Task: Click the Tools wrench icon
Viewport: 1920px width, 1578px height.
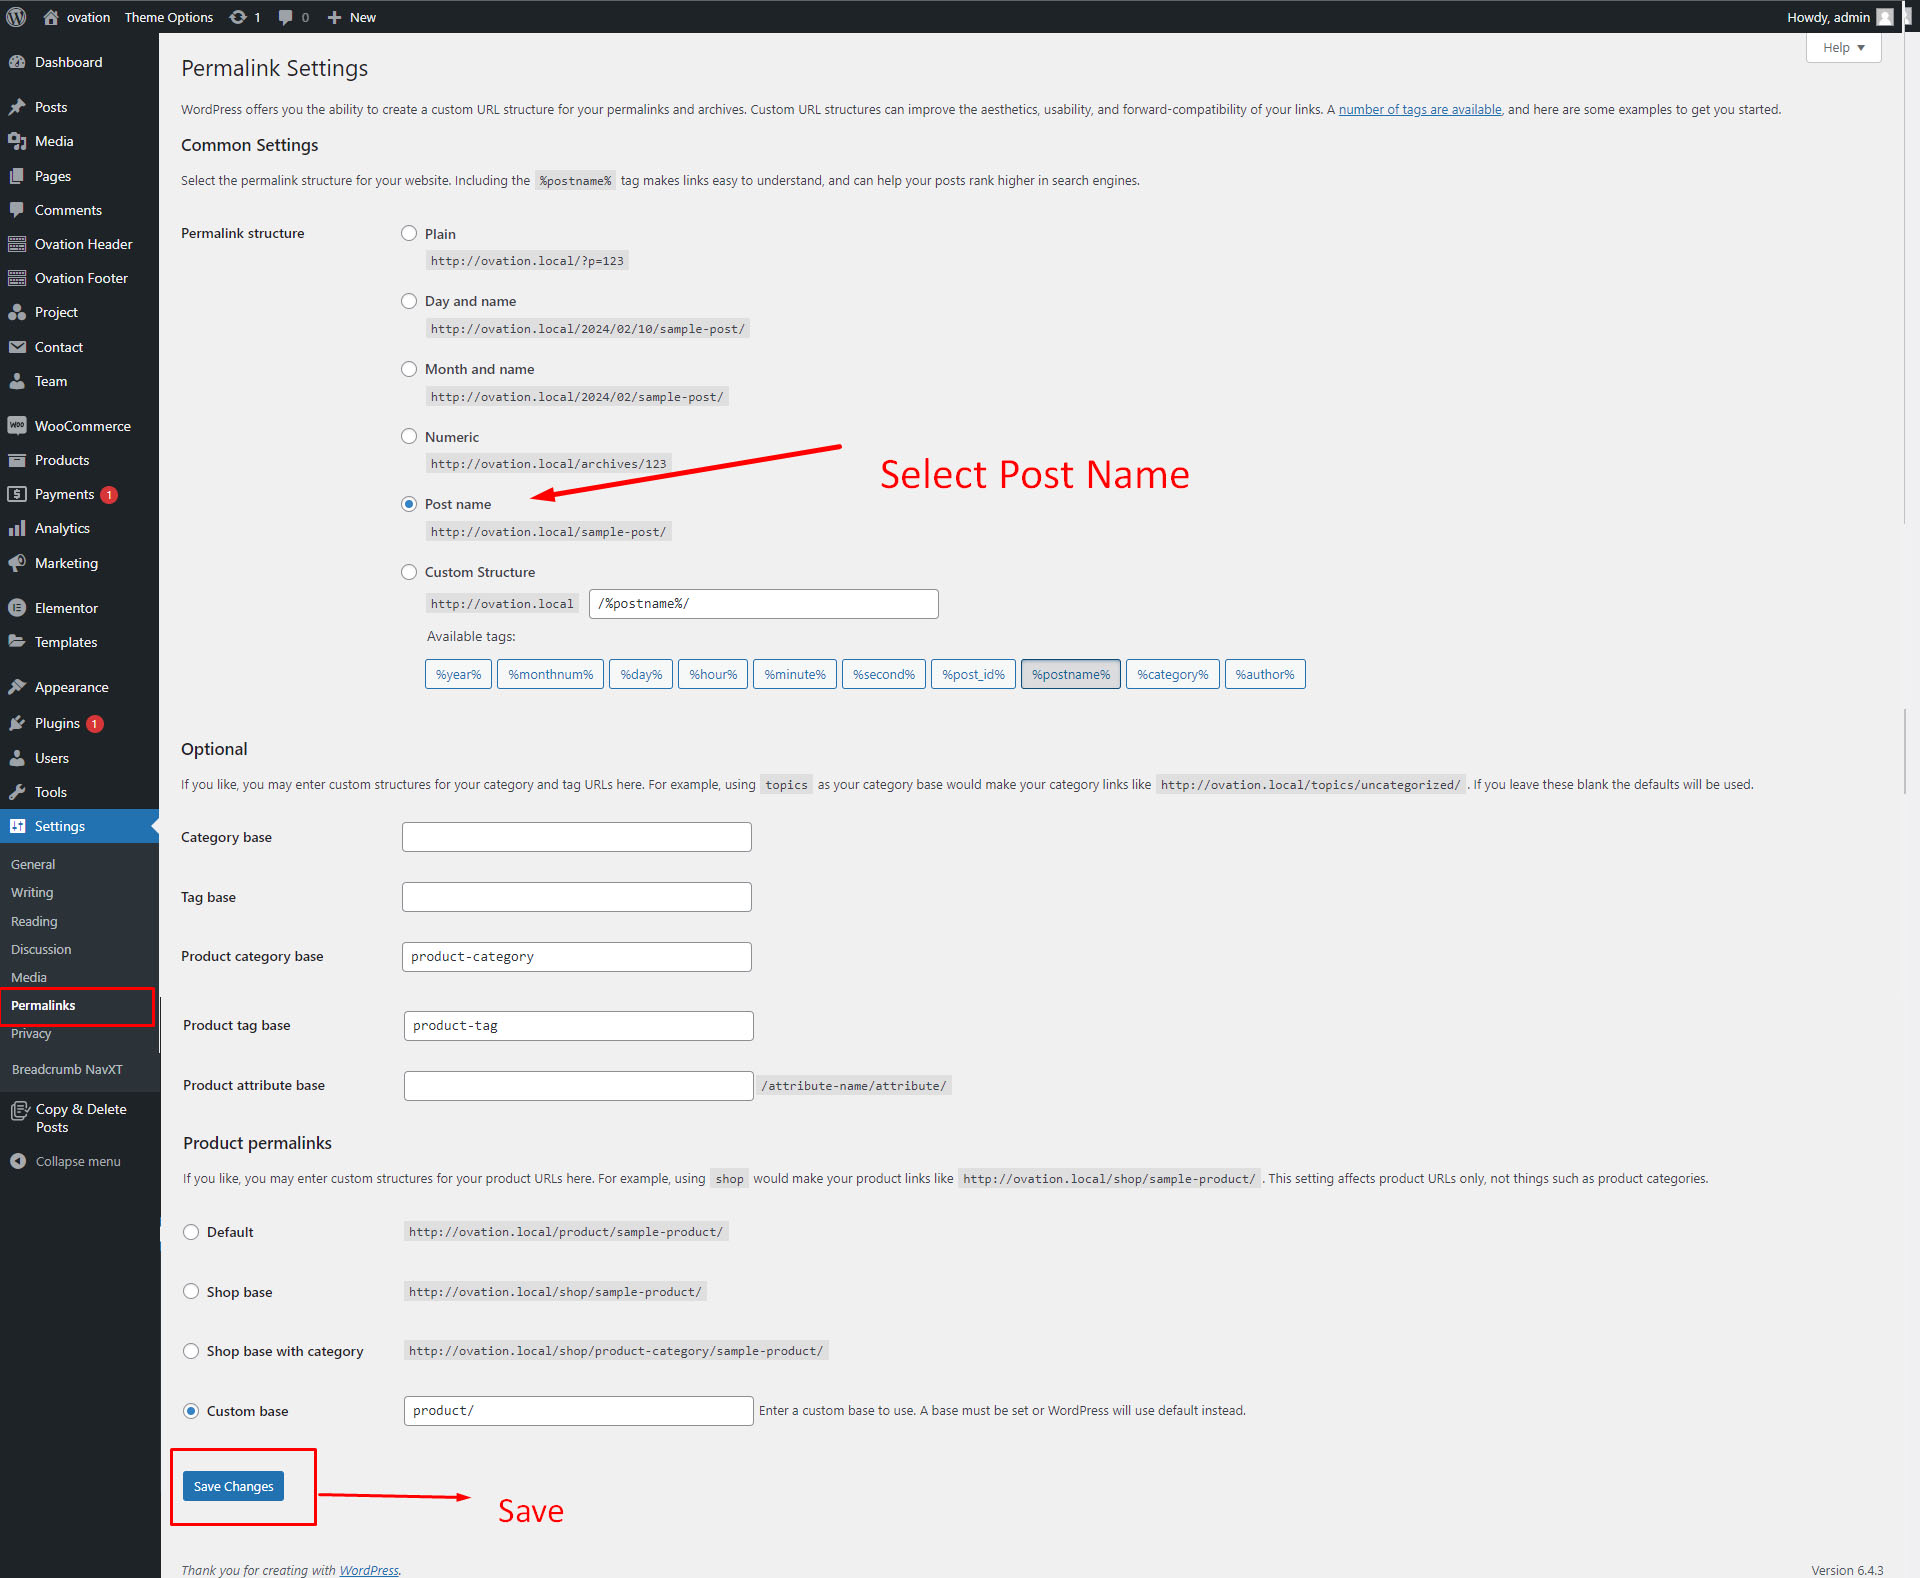Action: (17, 792)
